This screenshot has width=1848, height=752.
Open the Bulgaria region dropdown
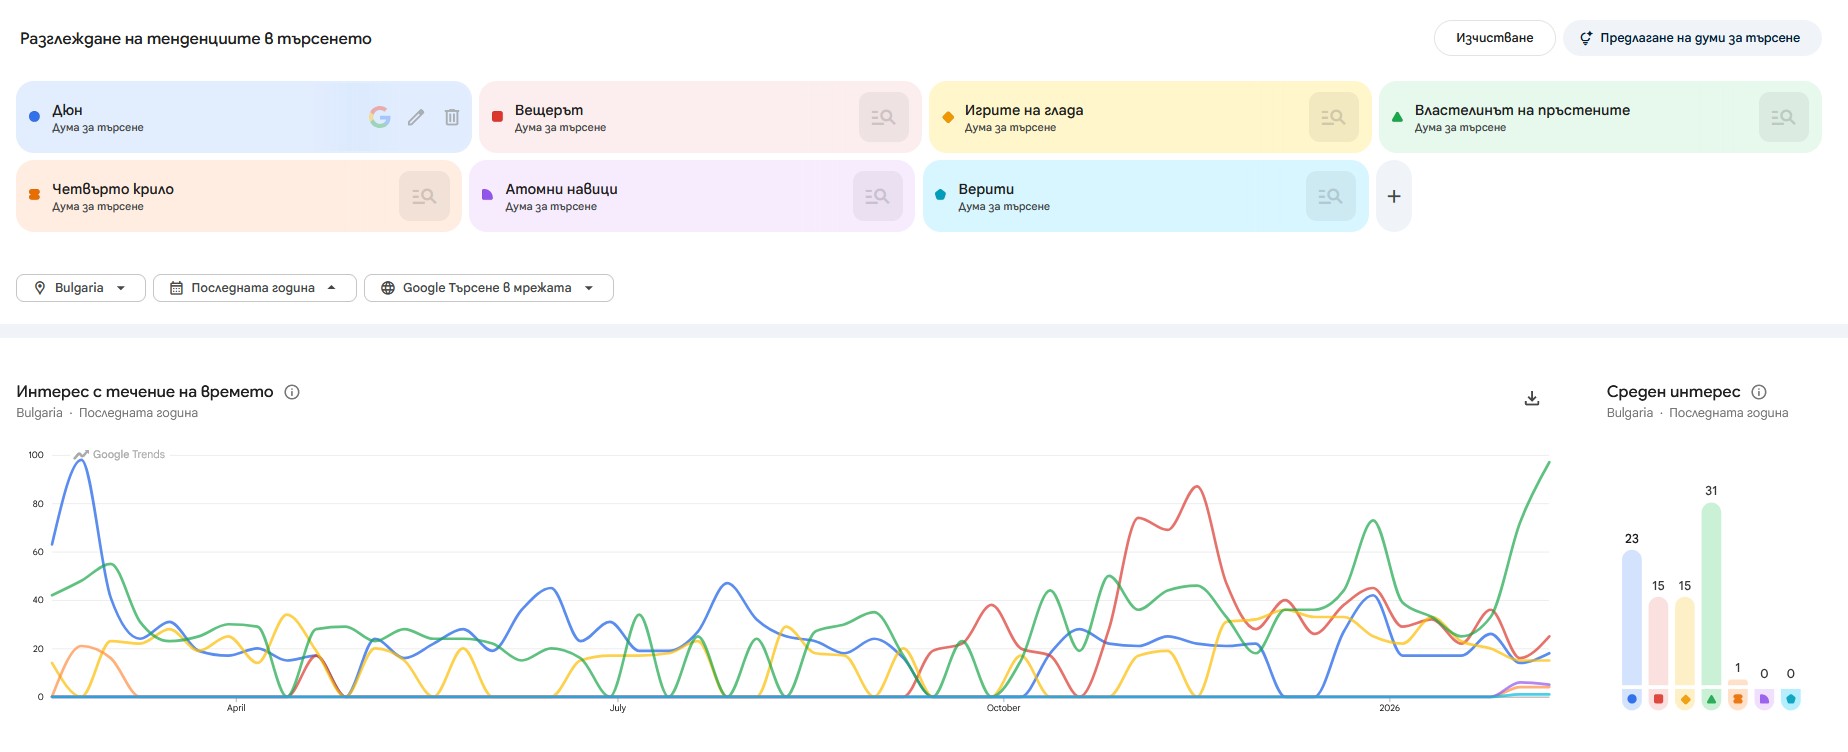click(81, 288)
